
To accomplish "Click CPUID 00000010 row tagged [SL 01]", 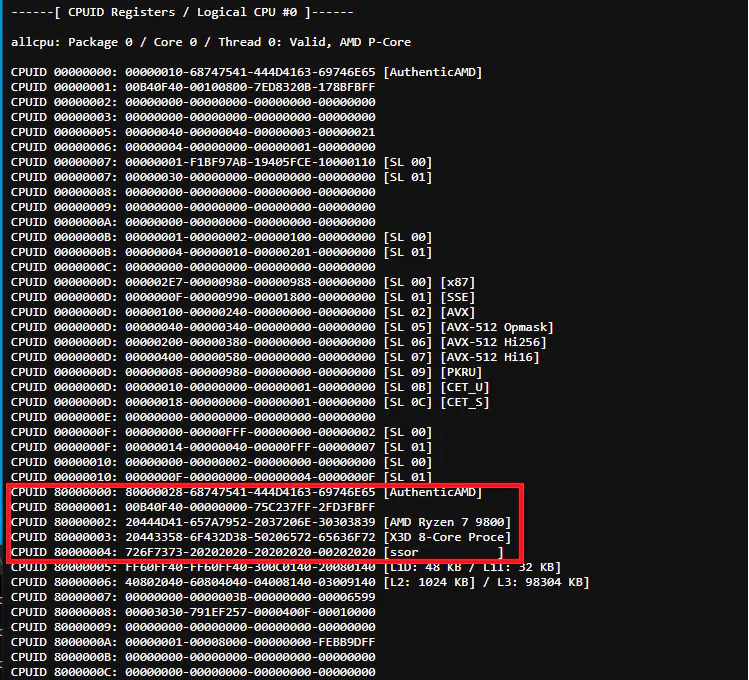I will click(222, 477).
